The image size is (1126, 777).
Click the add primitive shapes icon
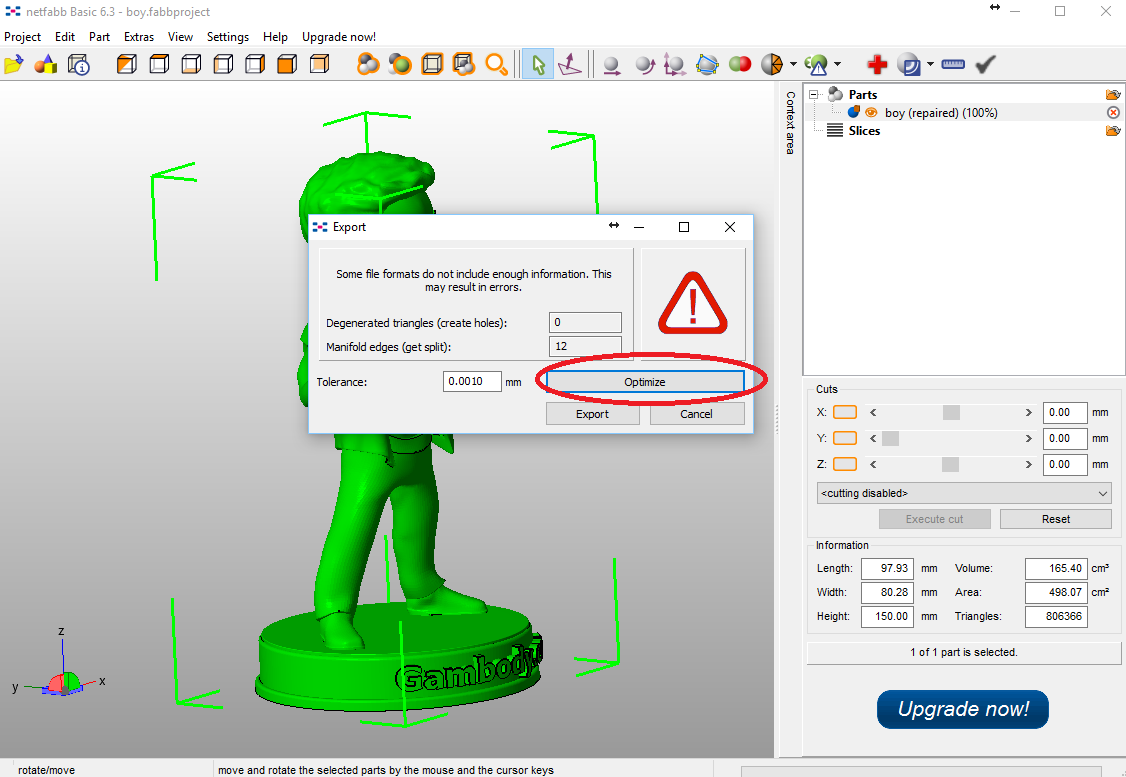point(46,65)
